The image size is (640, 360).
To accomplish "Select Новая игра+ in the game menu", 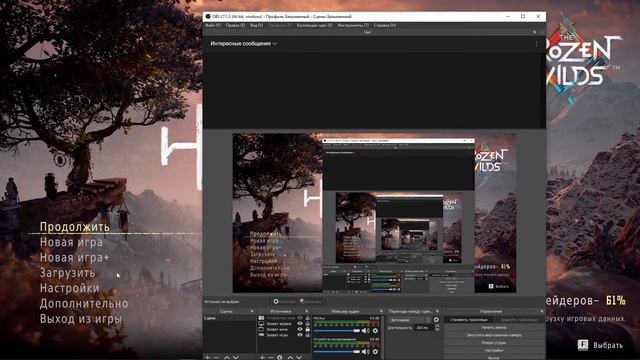I will pos(74,258).
